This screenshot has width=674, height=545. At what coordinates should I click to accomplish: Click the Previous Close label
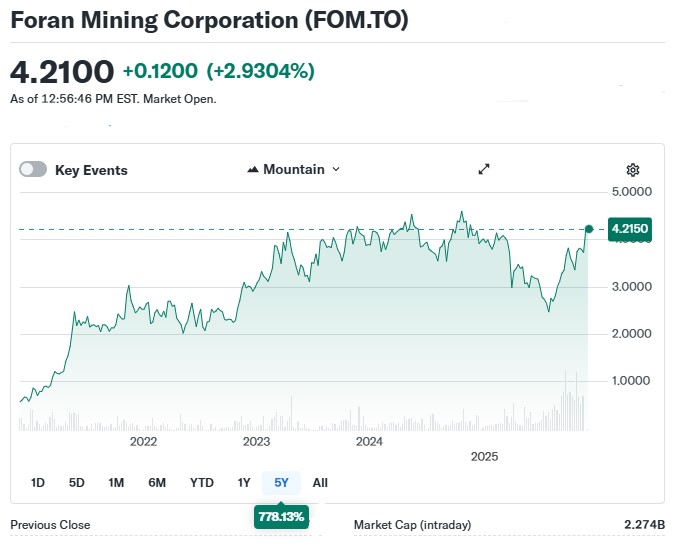tap(50, 525)
